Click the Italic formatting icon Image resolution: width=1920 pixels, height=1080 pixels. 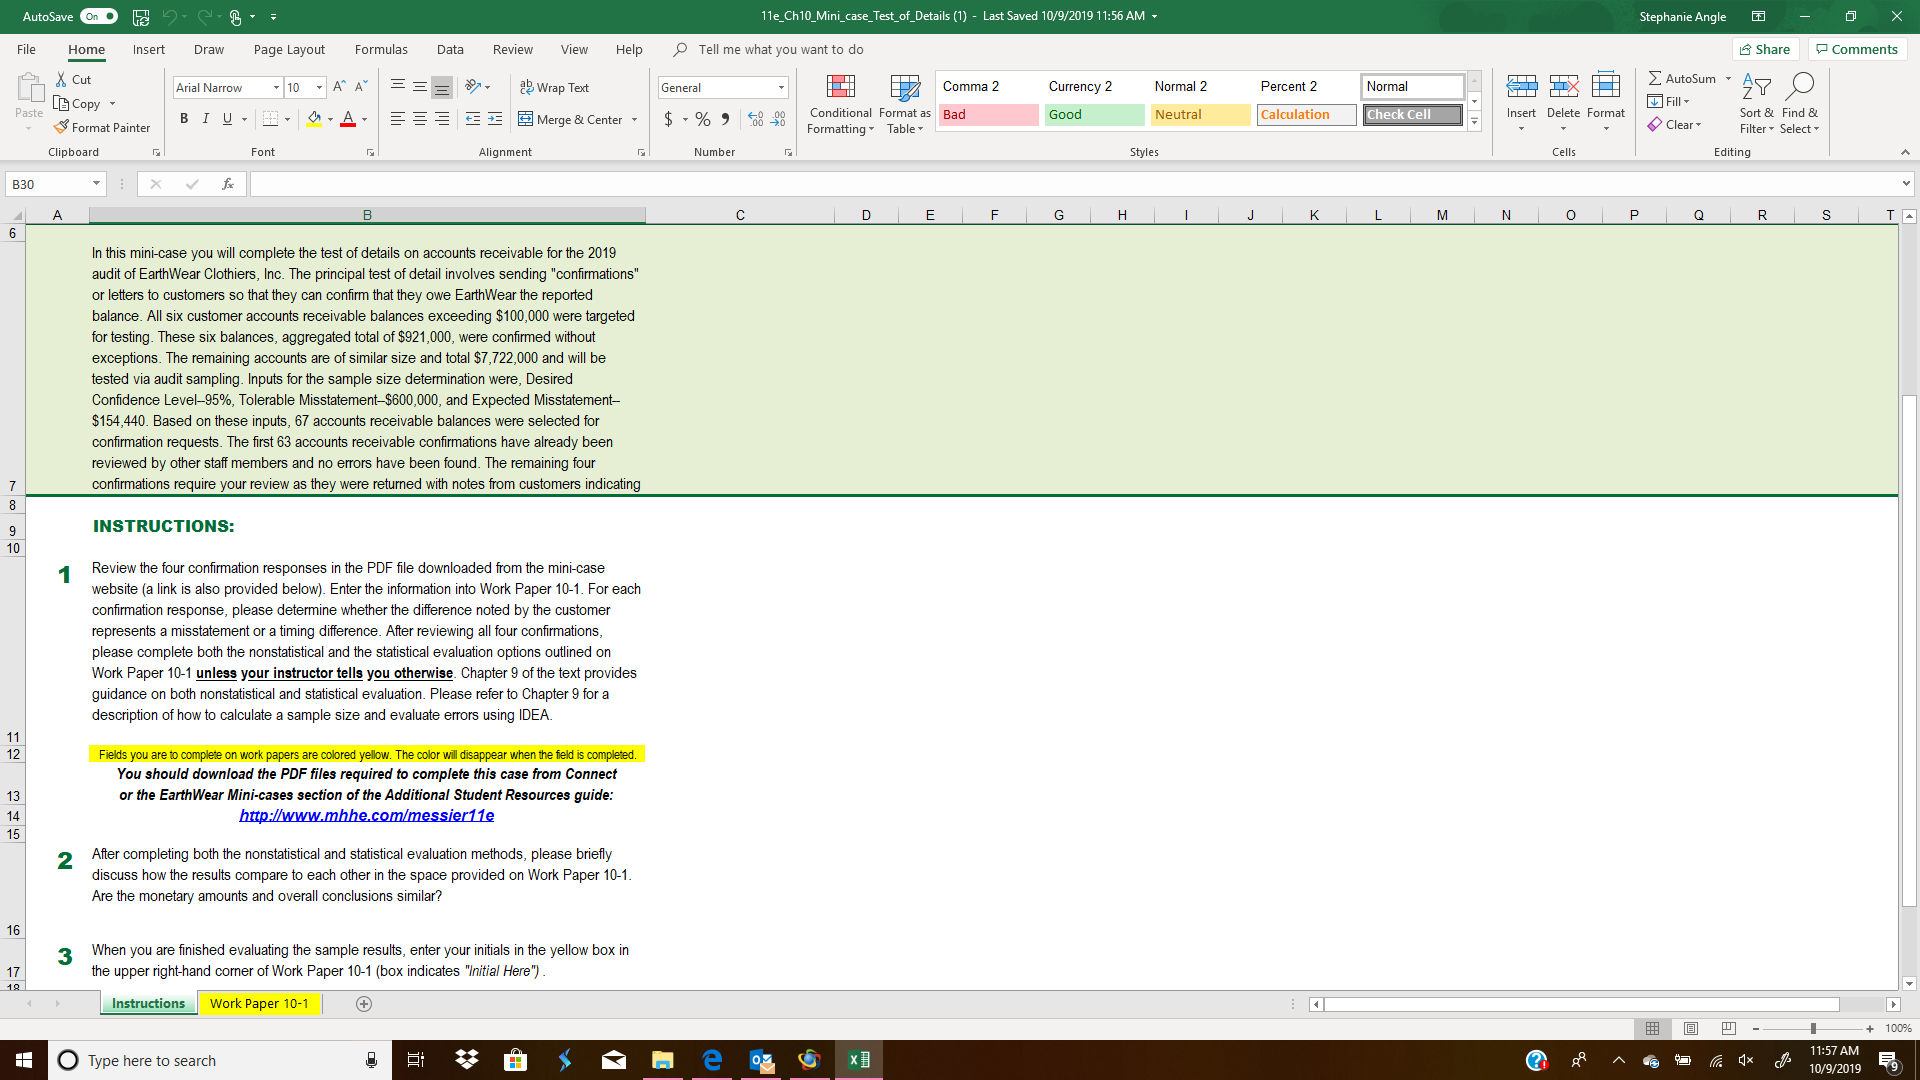(x=206, y=118)
